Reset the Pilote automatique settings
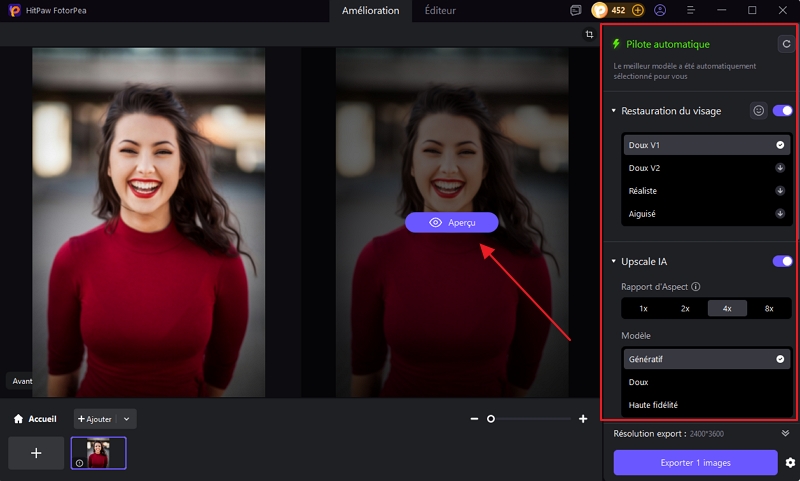800x481 pixels. [x=786, y=44]
